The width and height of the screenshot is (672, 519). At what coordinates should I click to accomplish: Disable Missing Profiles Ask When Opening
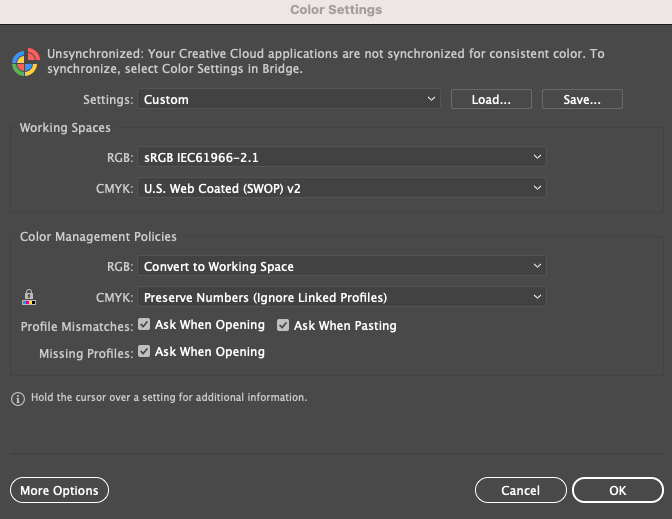coord(144,351)
